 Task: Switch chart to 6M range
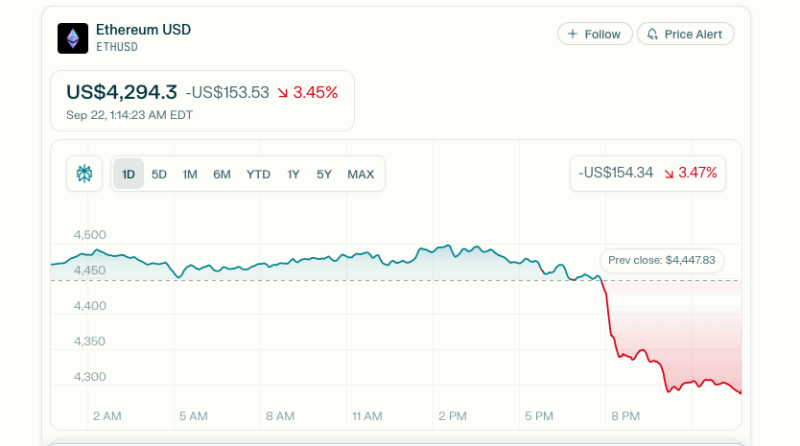tap(221, 174)
